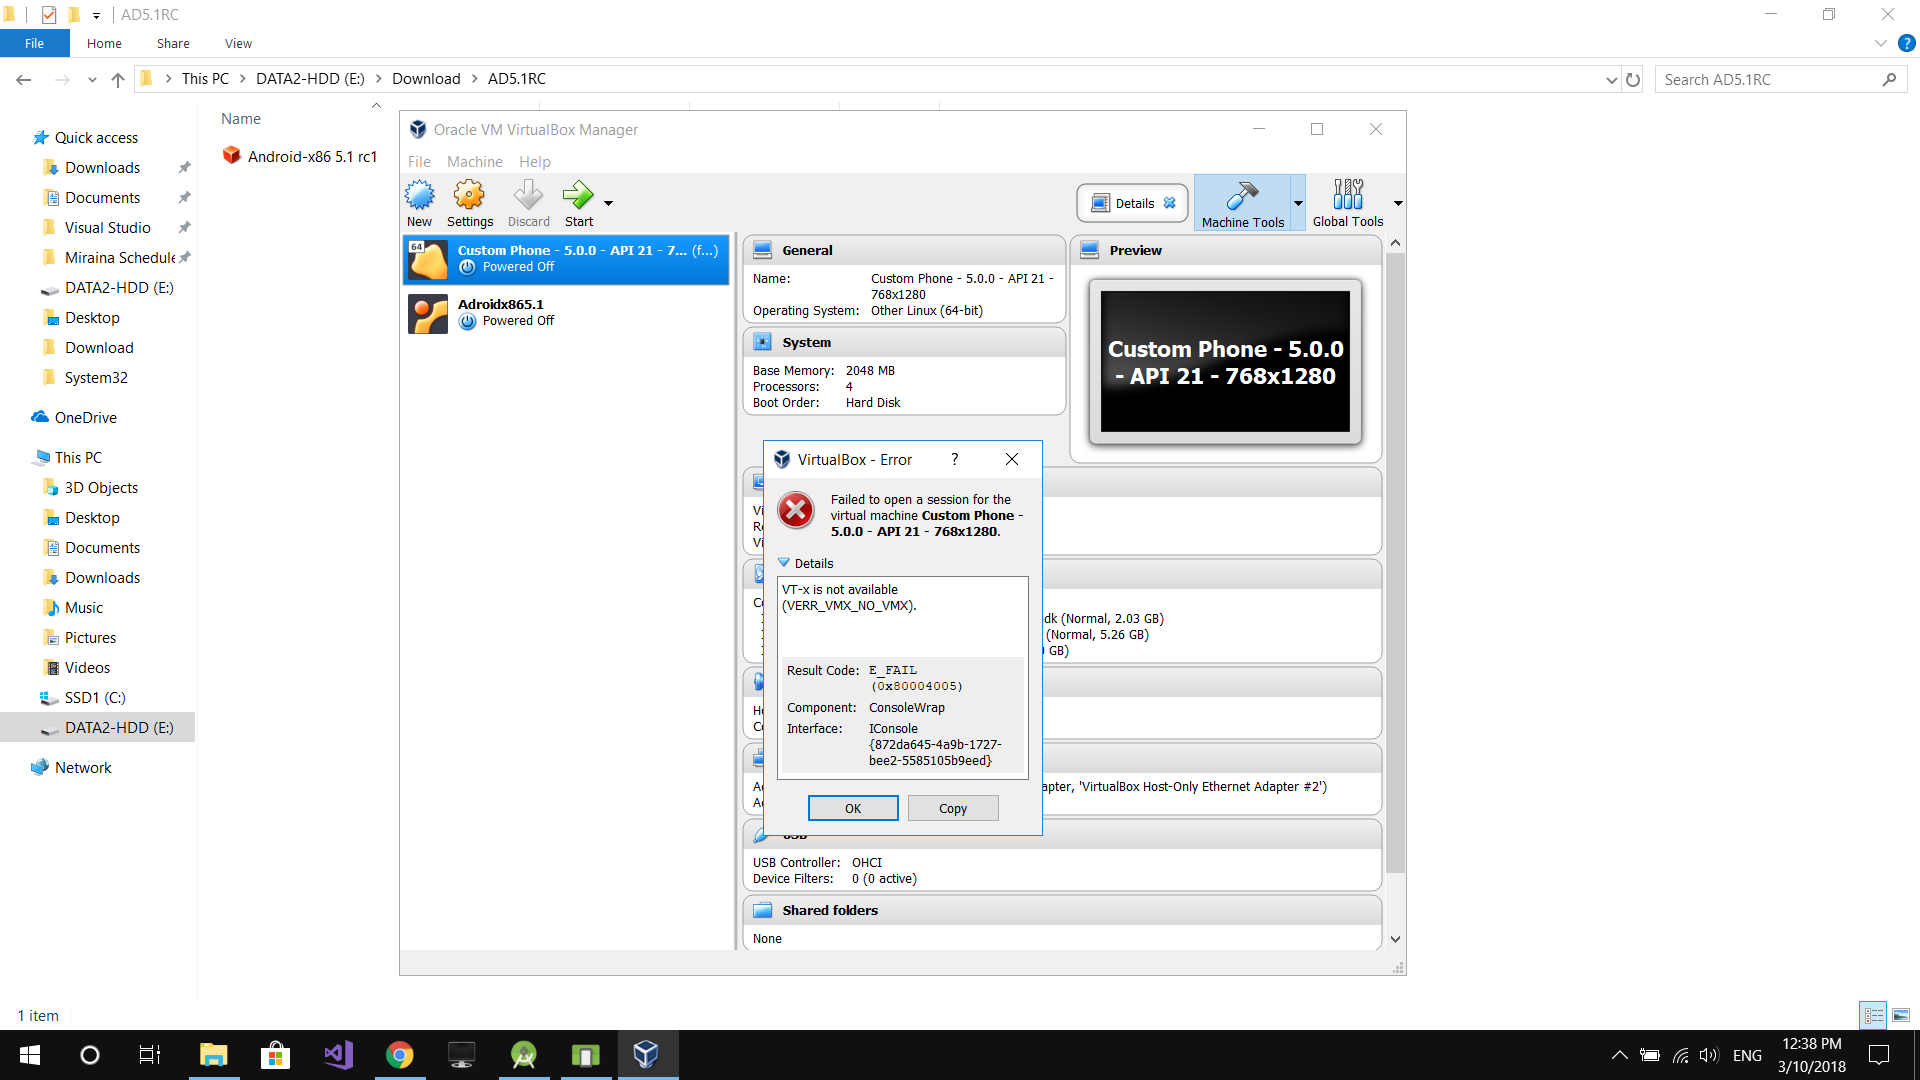Open SSD1 (C:) drive
Screen dimensions: 1920x1080
(x=94, y=697)
